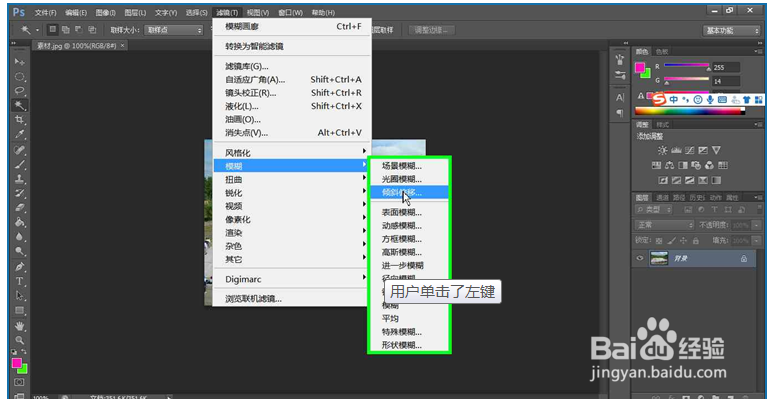This screenshot has height=399, width=769.
Task: Select the Eraser tool
Action: coord(20,208)
